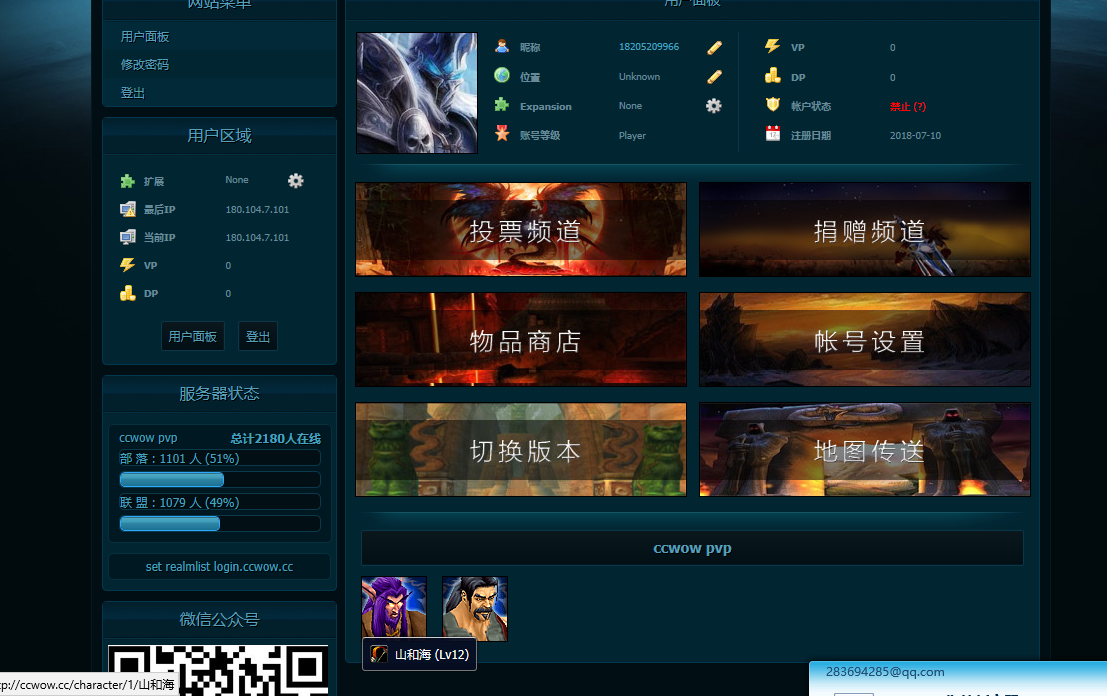Viewport: 1107px width, 696px height.
Task: Click 登出 in the website menu
Action: pos(133,93)
